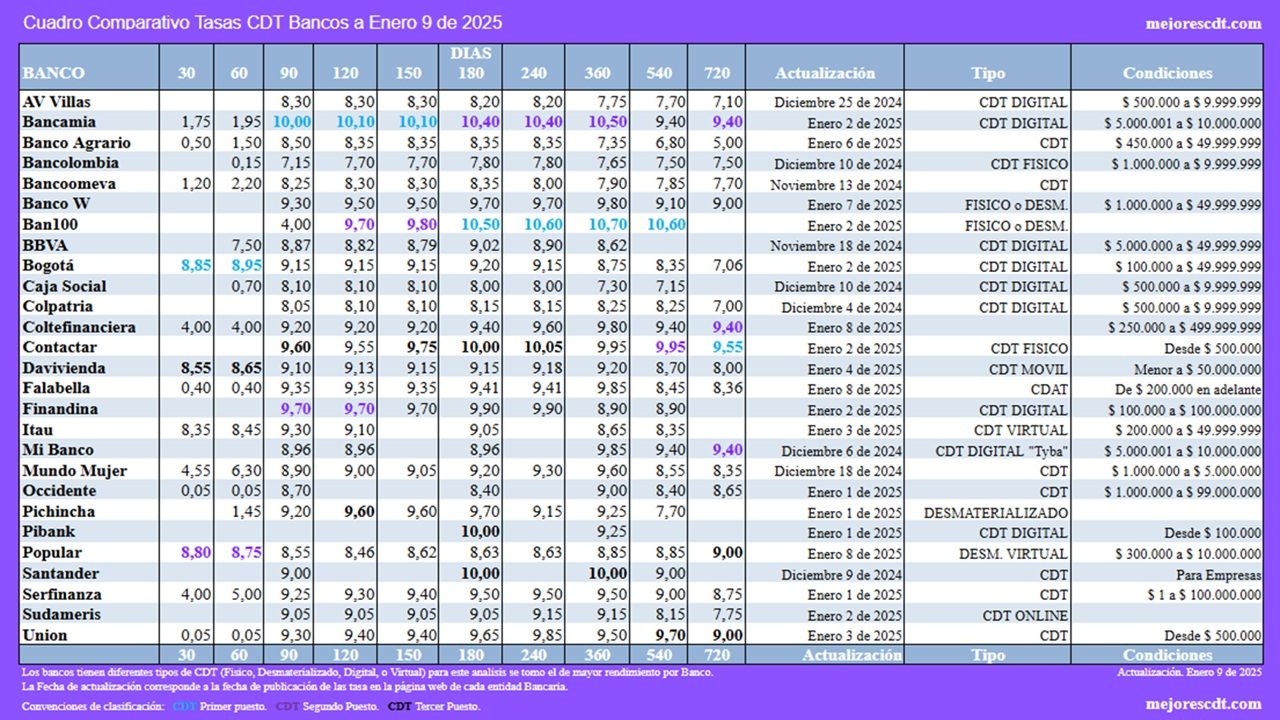Select the AV Villas bank row name
Screen dimensions: 1280x720
pos(59,101)
